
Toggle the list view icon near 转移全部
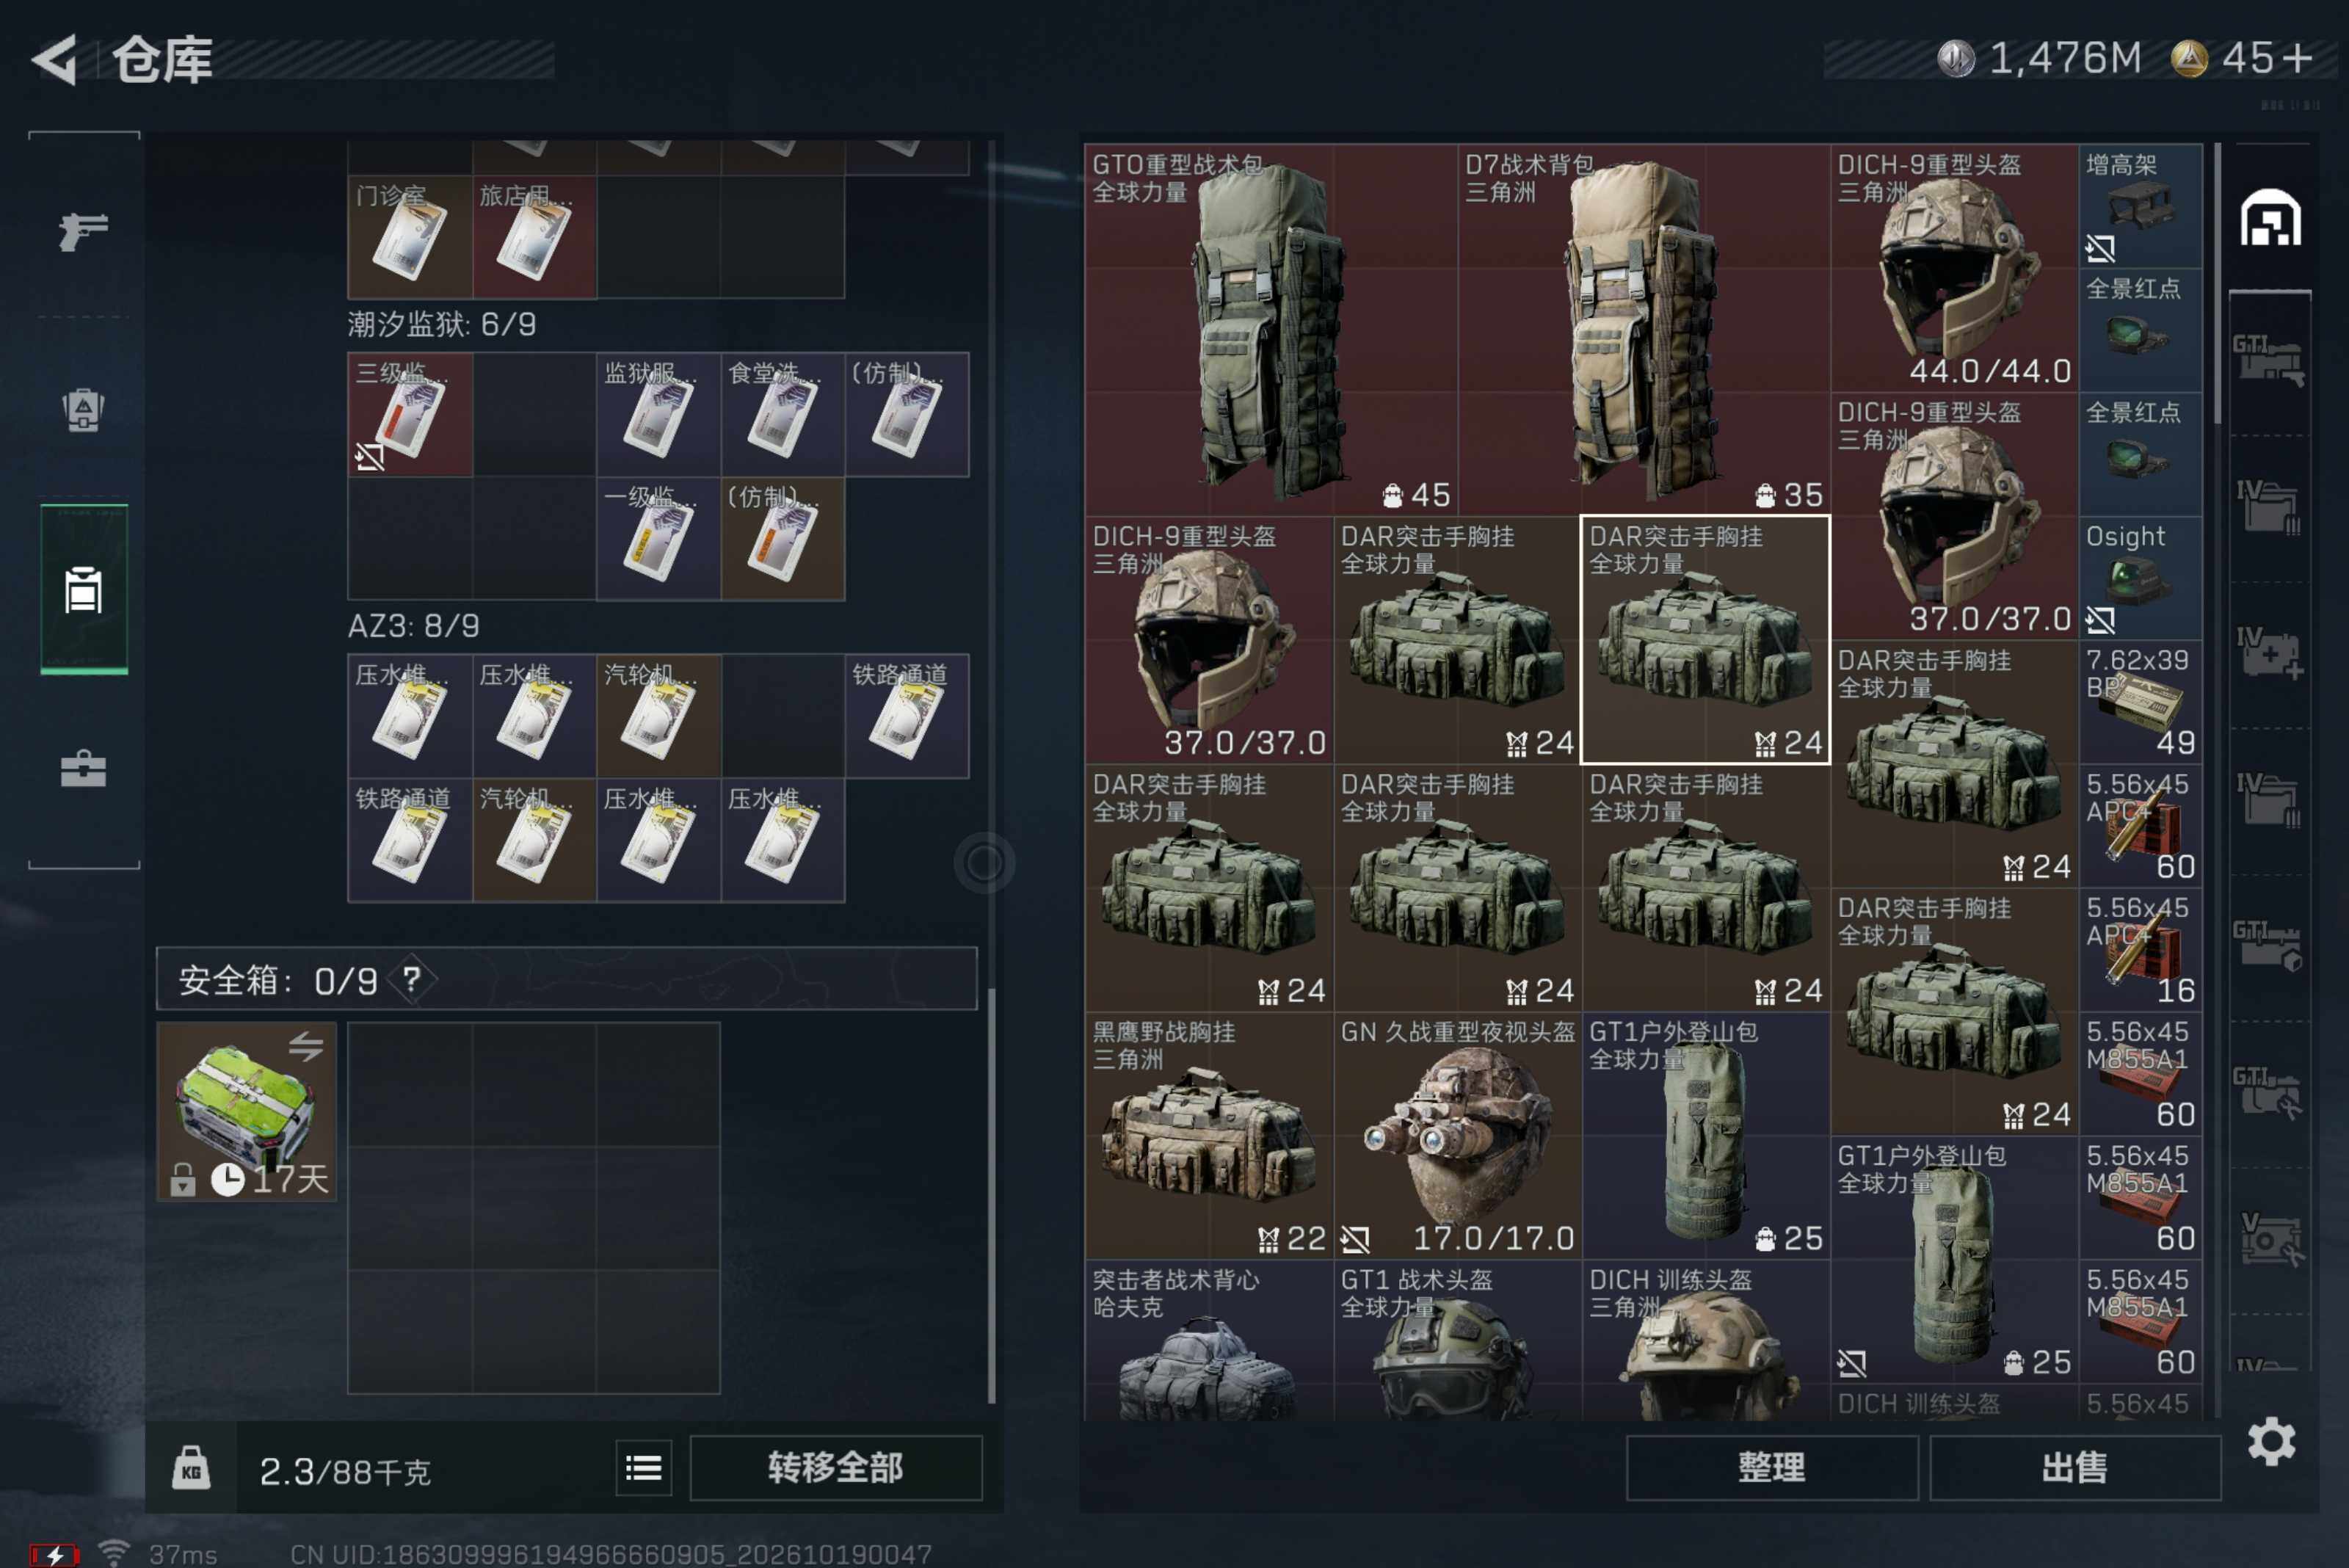pyautogui.click(x=643, y=1468)
